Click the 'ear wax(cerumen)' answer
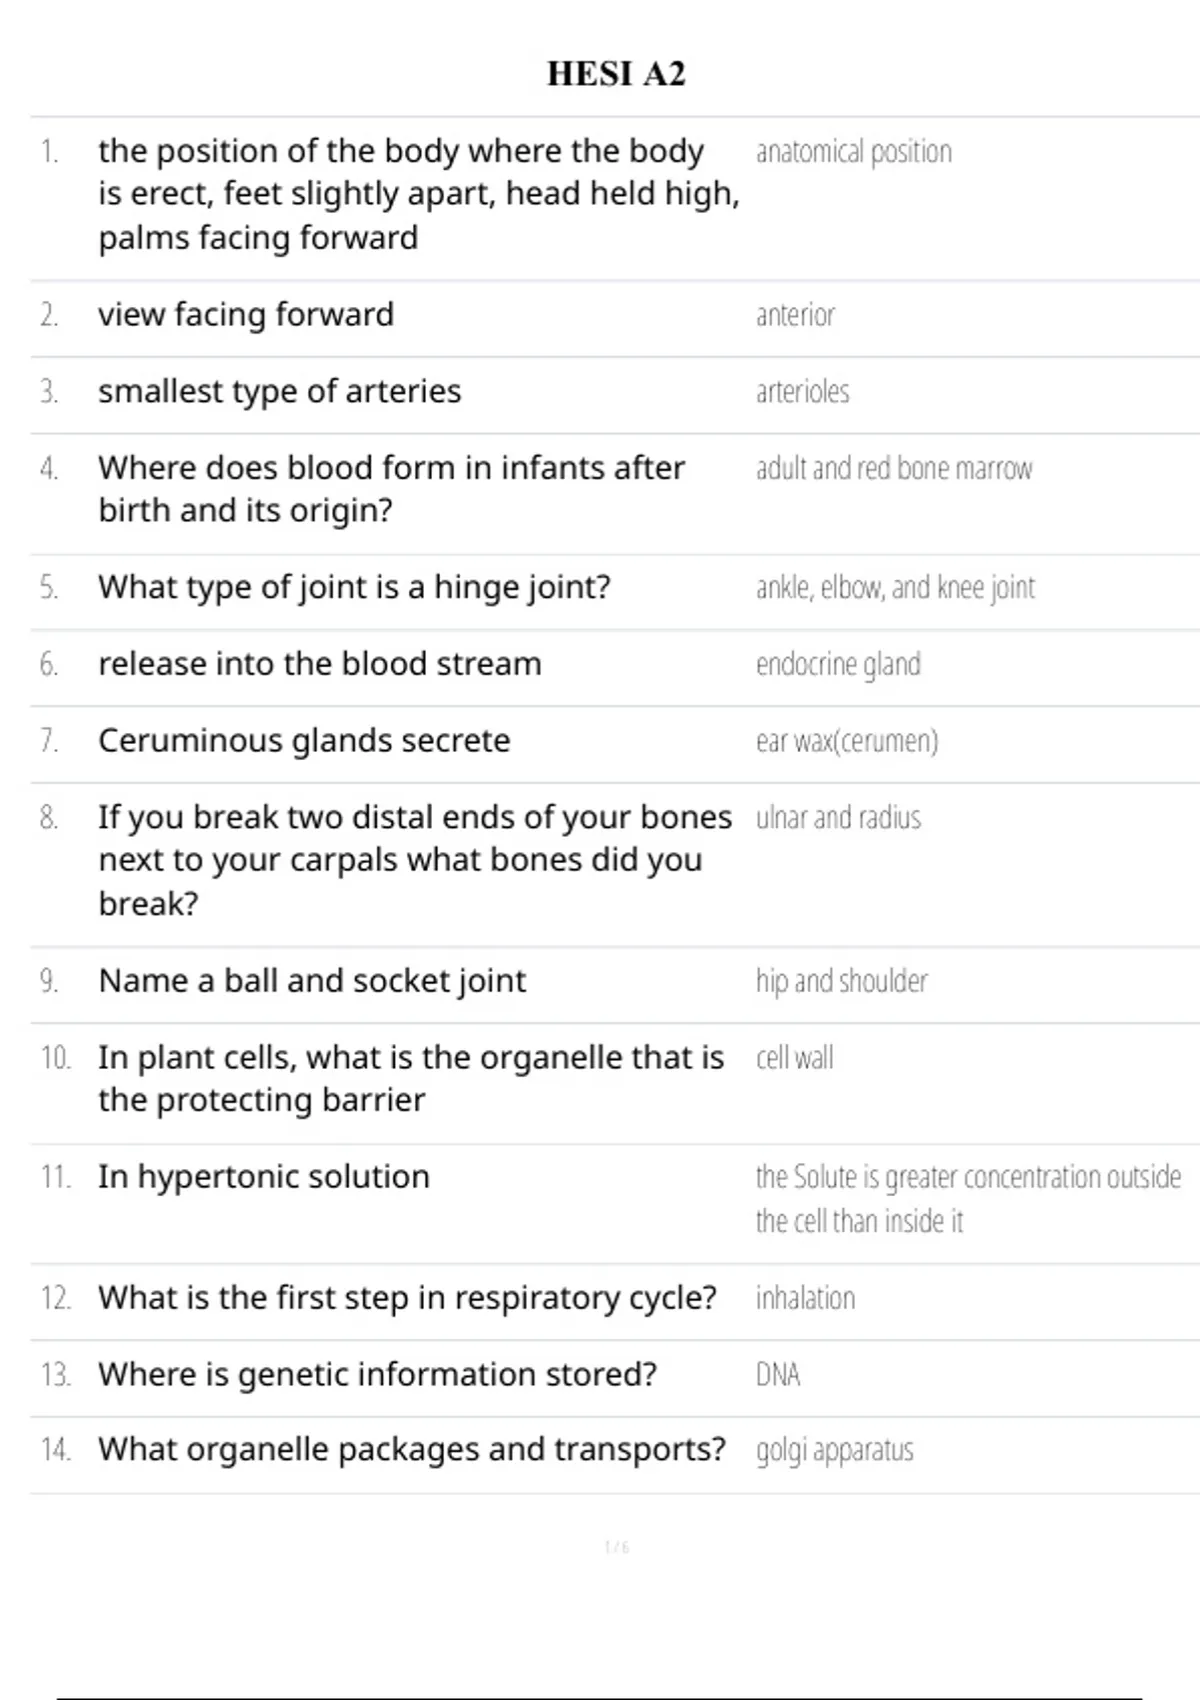The height and width of the screenshot is (1700, 1200). tap(847, 741)
